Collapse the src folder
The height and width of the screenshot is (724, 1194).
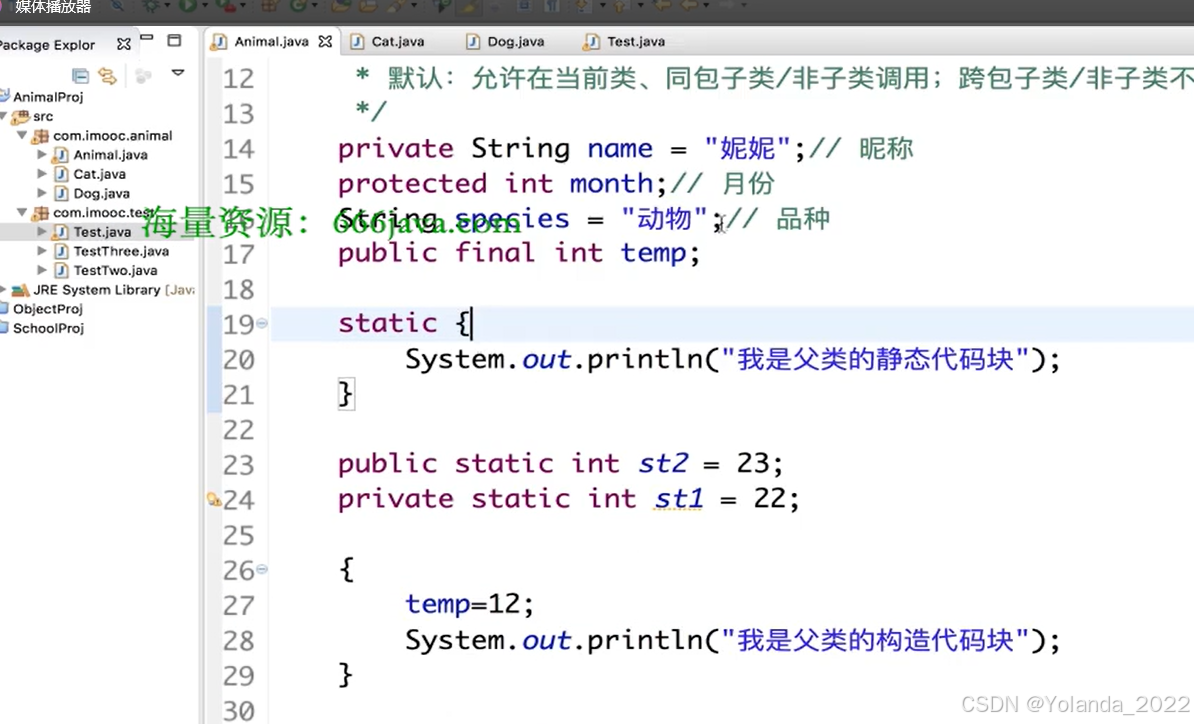tap(5, 116)
